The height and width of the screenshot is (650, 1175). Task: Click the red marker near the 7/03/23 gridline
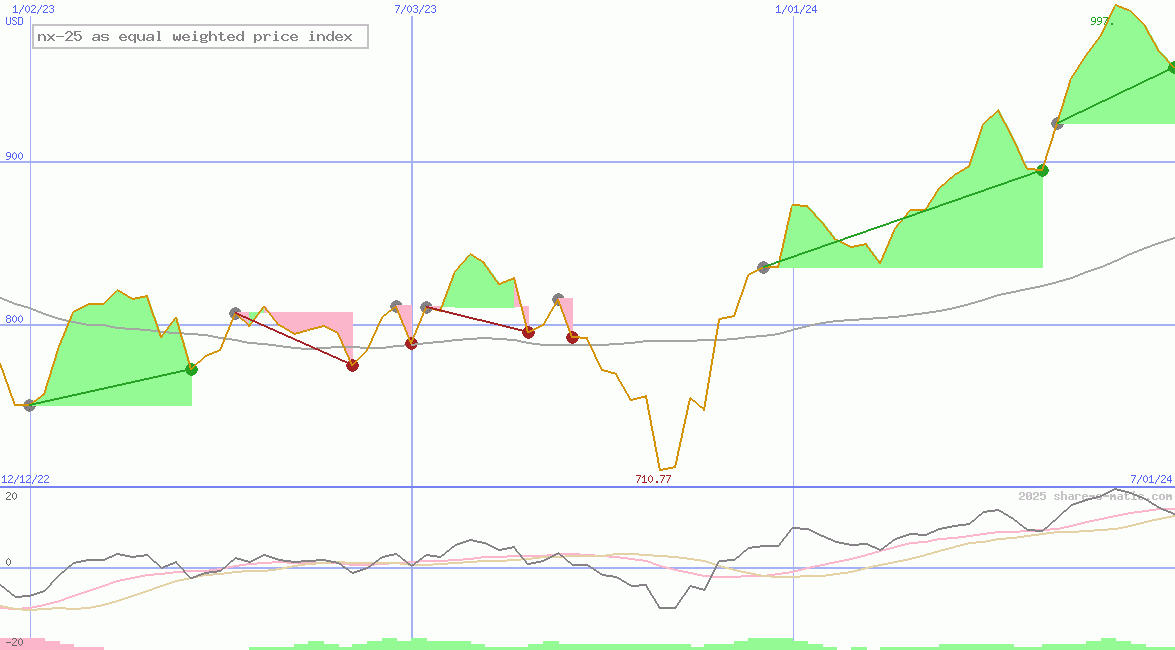click(x=410, y=344)
